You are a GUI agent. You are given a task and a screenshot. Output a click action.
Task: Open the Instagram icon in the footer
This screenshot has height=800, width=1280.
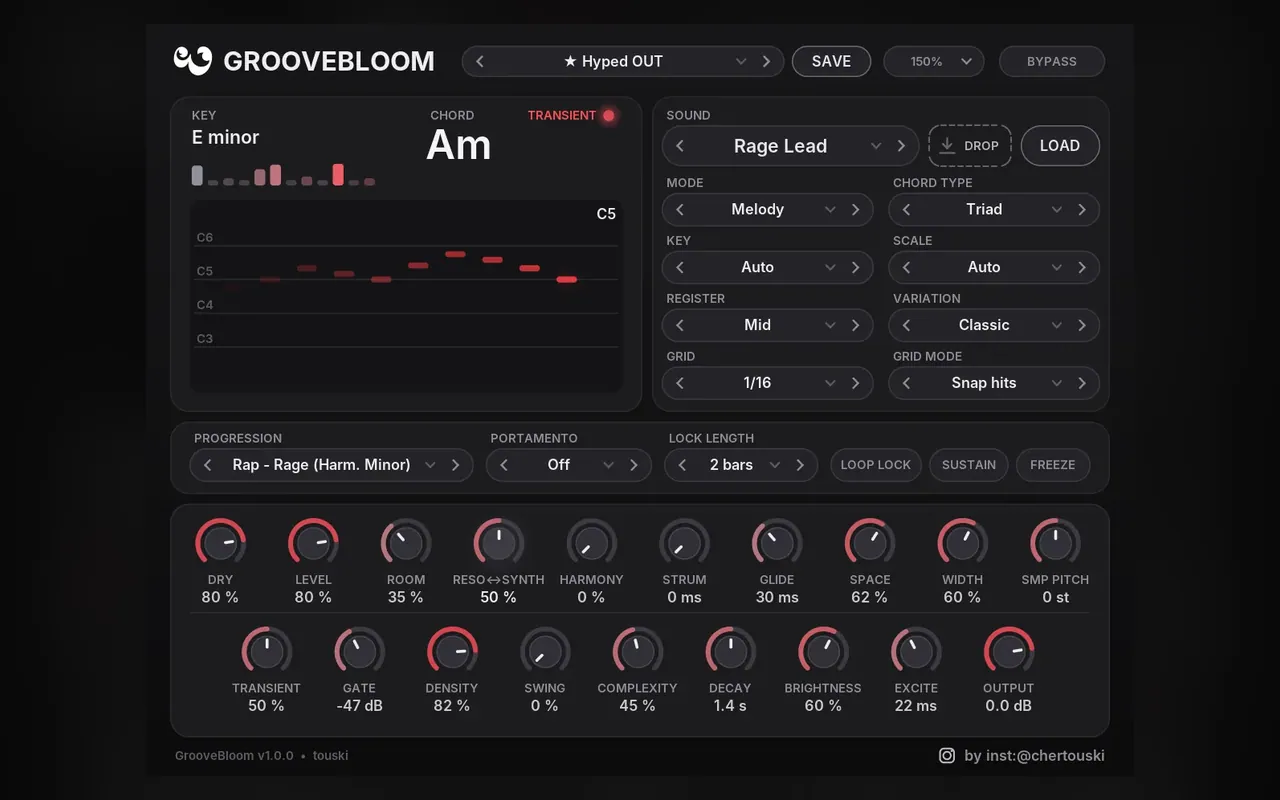[x=947, y=756]
